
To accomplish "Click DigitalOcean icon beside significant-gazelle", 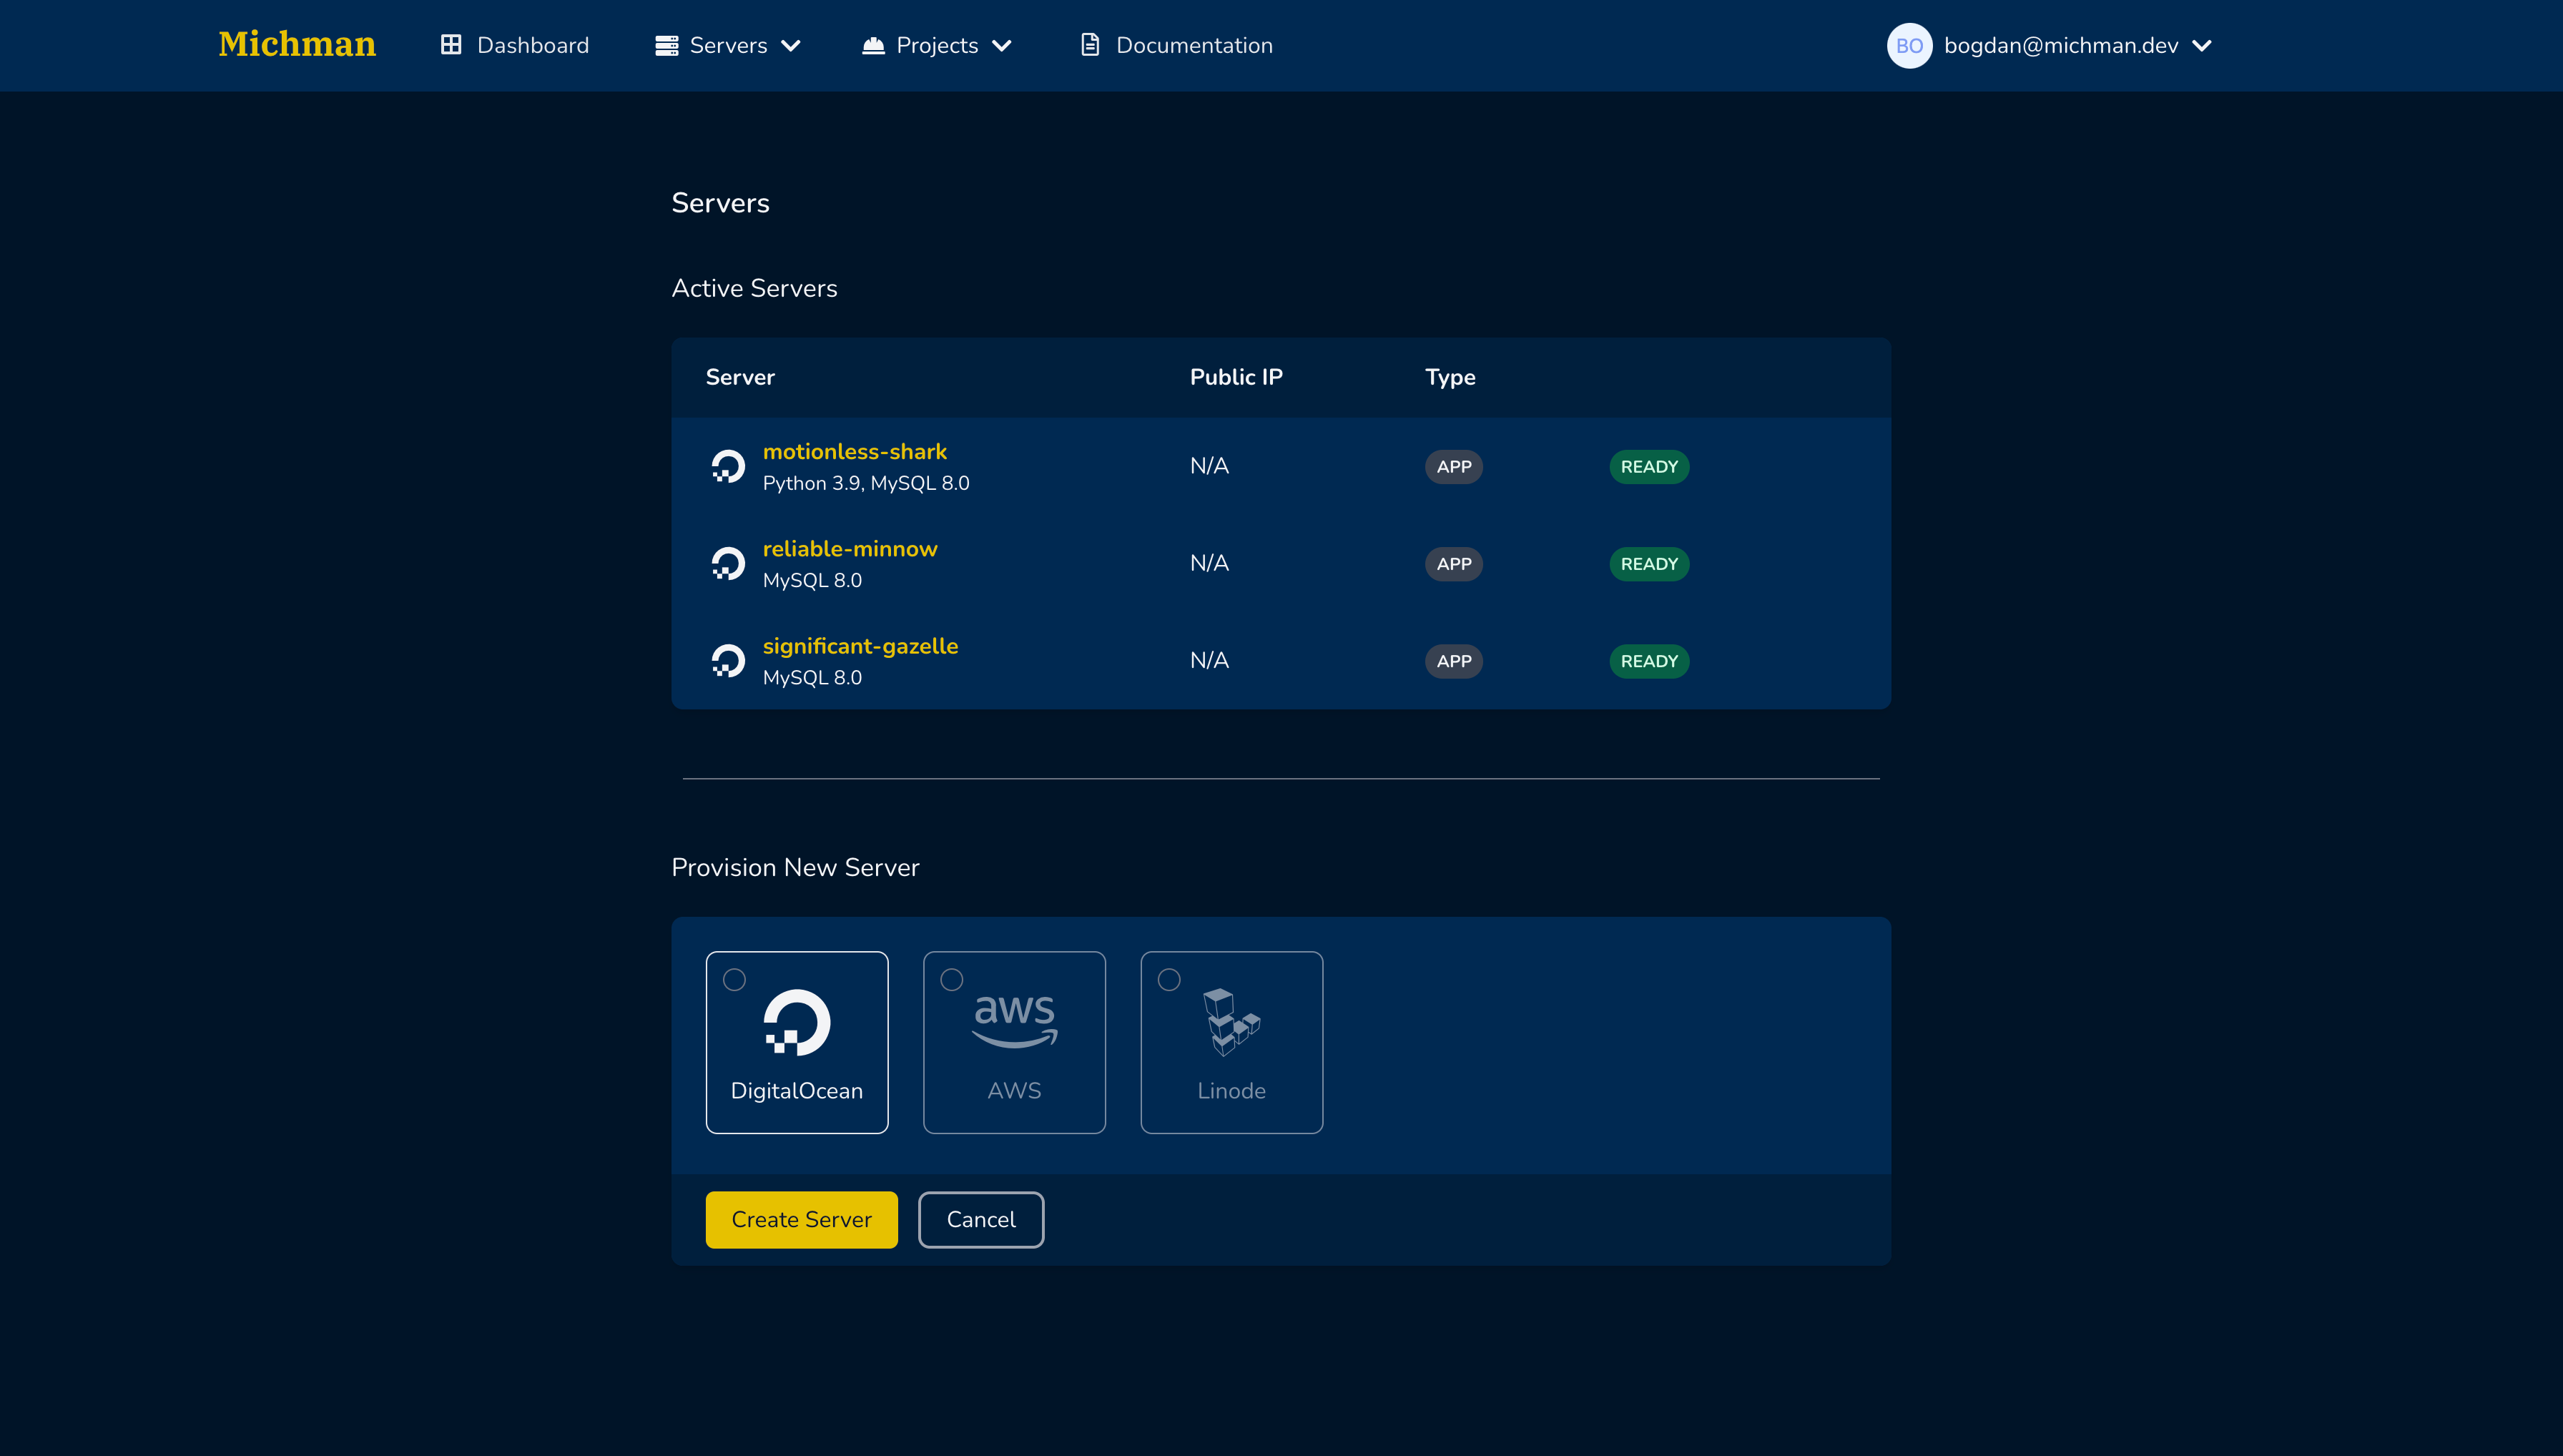I will [x=728, y=661].
